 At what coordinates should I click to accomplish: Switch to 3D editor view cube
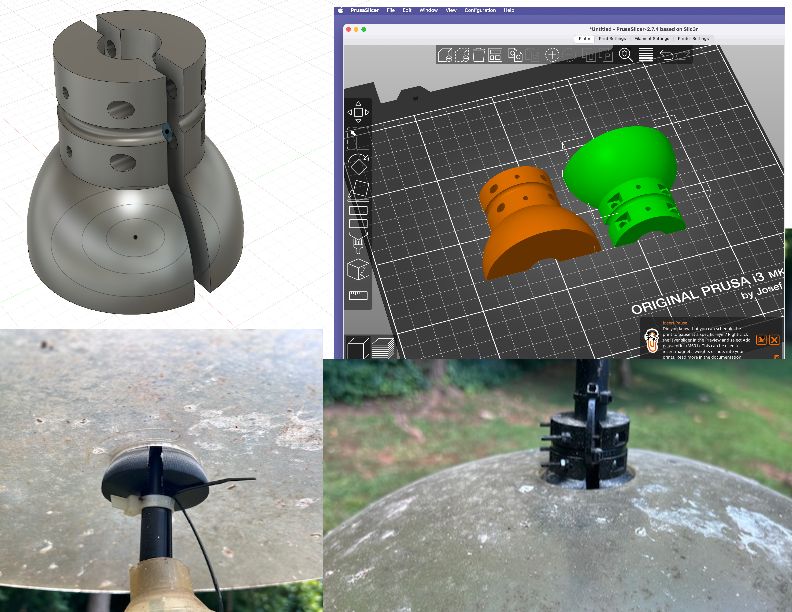click(358, 347)
